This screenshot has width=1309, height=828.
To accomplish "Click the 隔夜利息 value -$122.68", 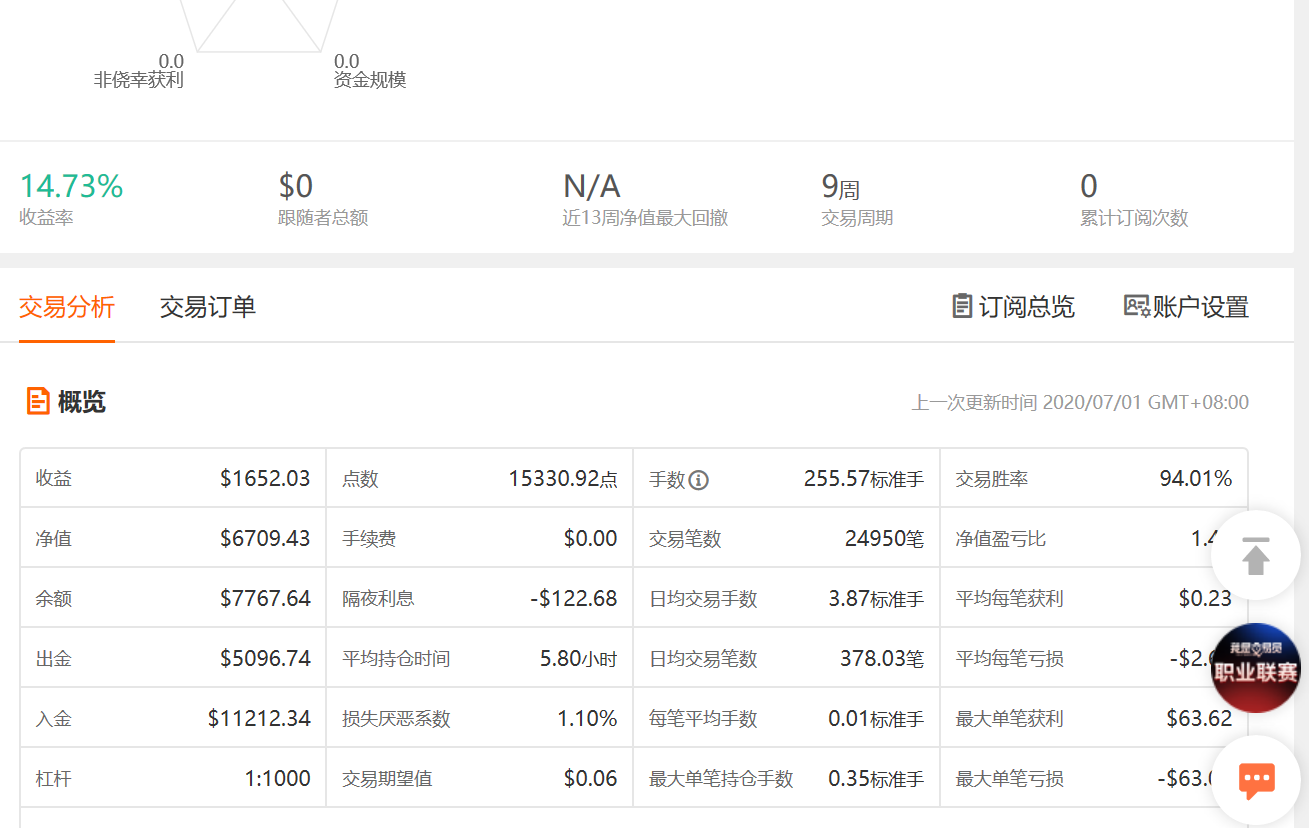I will tap(574, 599).
